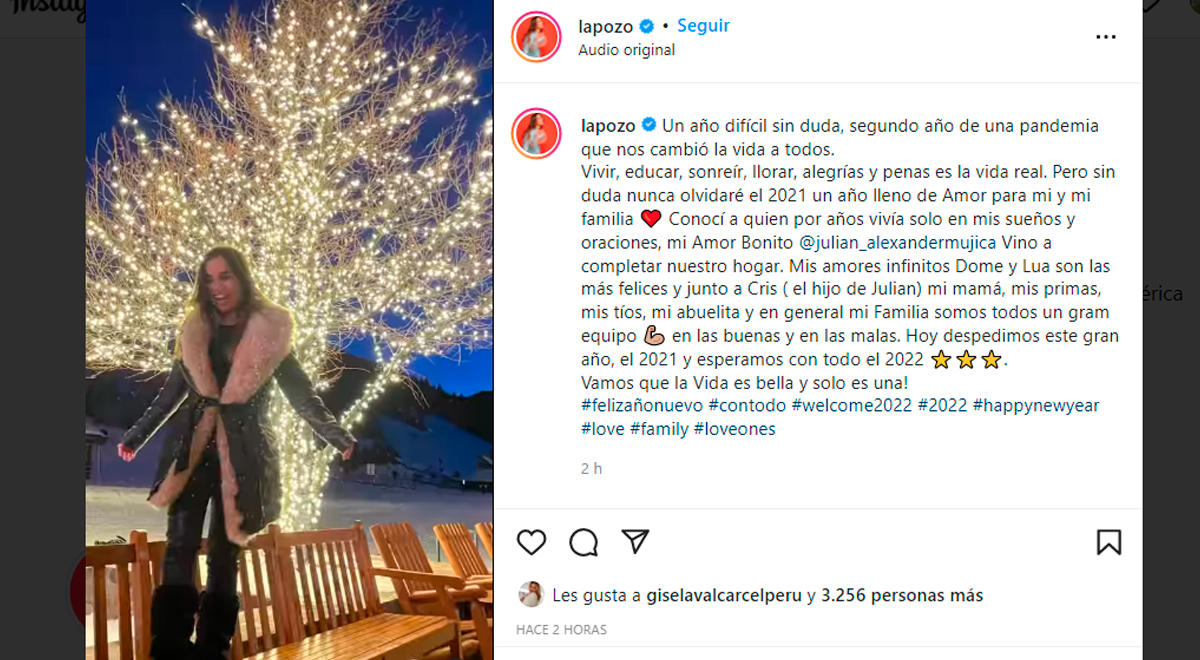The width and height of the screenshot is (1200, 660).
Task: Open the Audio original link
Action: pyautogui.click(x=626, y=50)
